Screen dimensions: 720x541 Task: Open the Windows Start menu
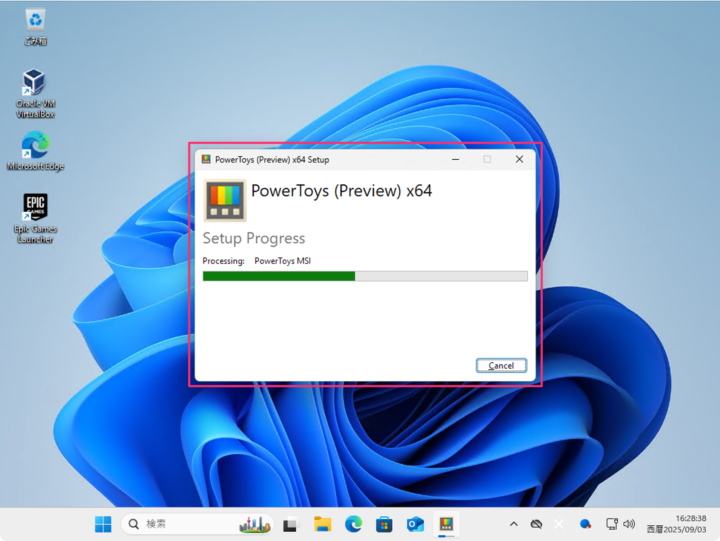pos(103,524)
